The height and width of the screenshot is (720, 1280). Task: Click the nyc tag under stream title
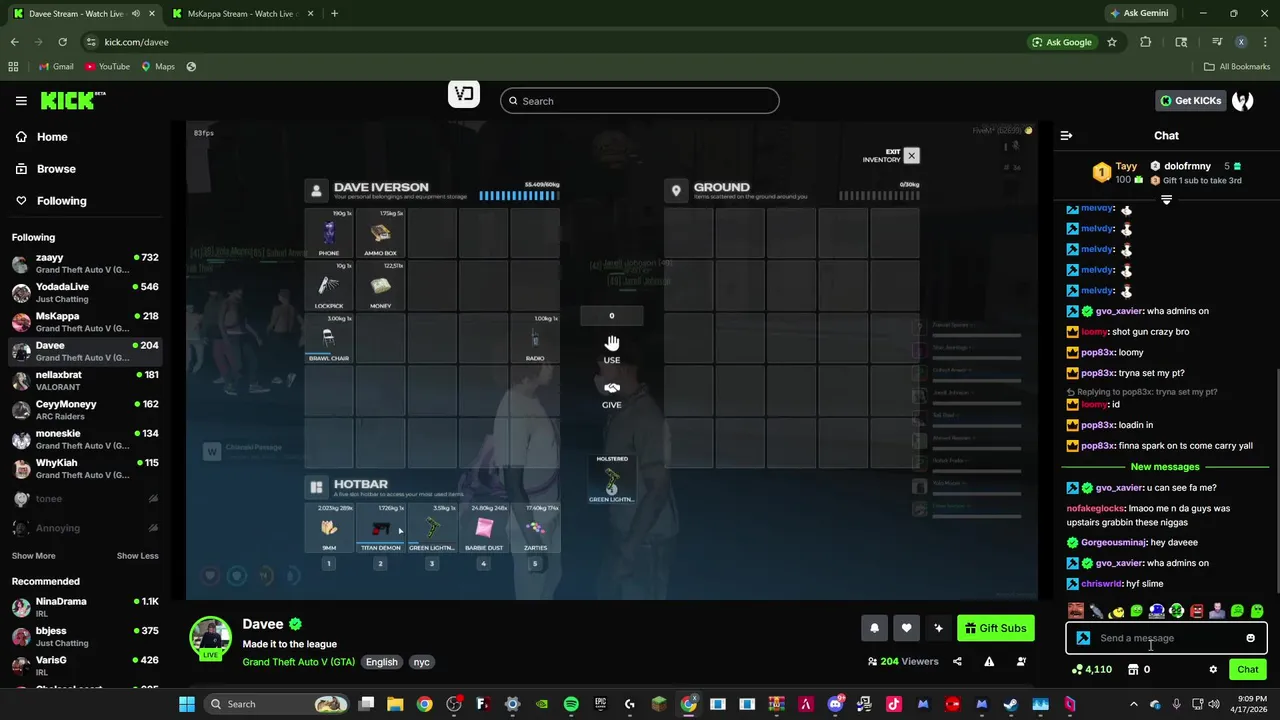pyautogui.click(x=422, y=662)
